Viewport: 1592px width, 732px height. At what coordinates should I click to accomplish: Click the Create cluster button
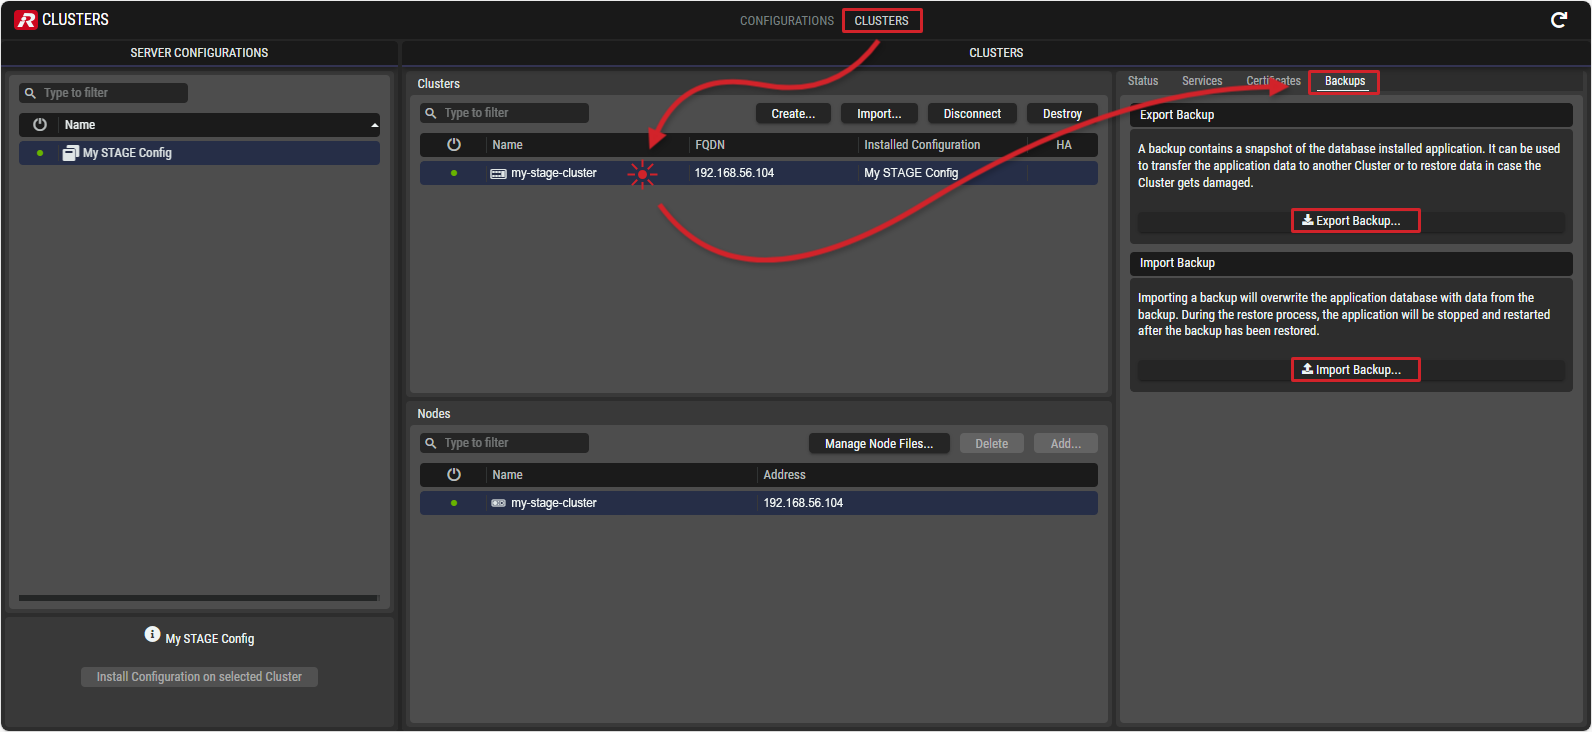click(x=792, y=114)
